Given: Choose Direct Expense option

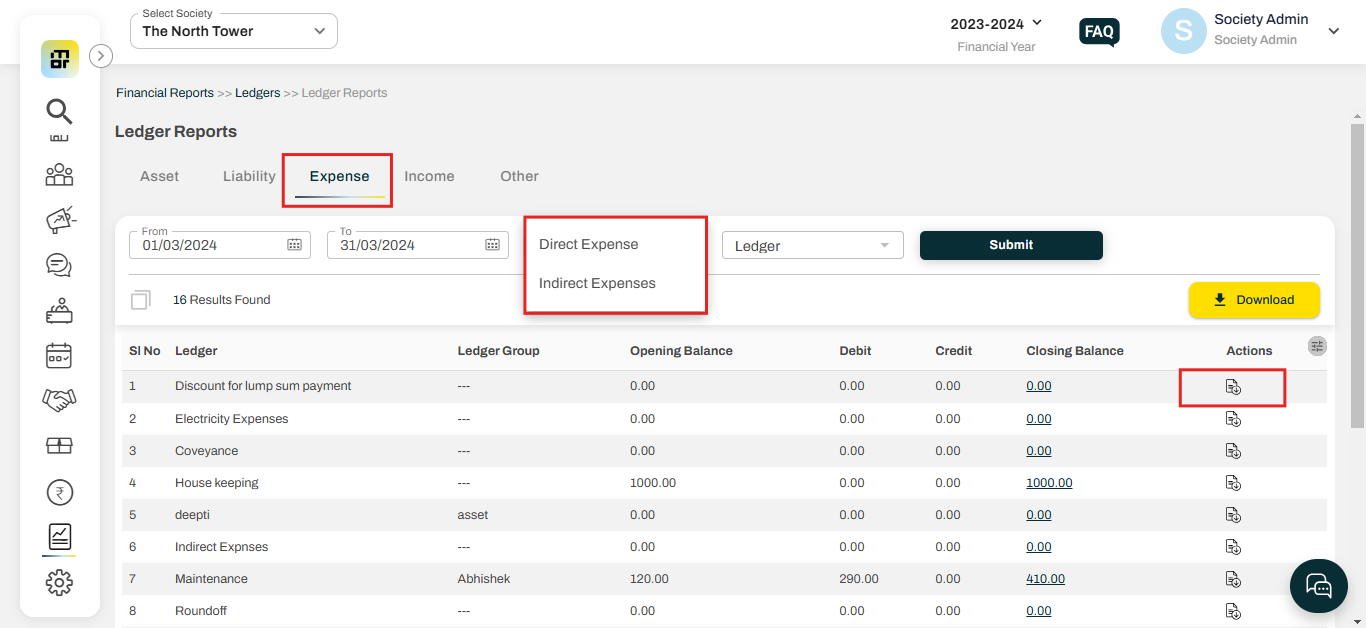Looking at the screenshot, I should click(588, 244).
